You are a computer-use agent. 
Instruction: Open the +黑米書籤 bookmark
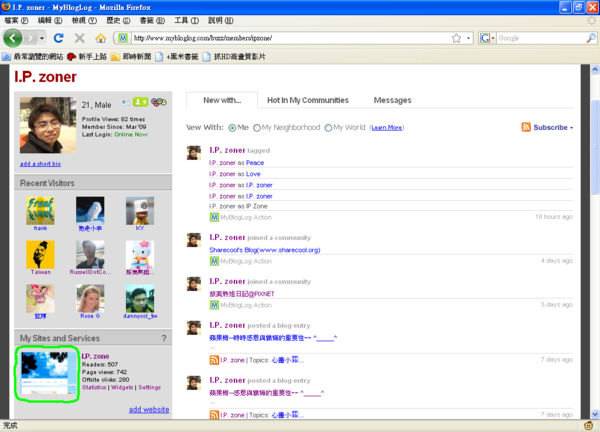click(177, 57)
